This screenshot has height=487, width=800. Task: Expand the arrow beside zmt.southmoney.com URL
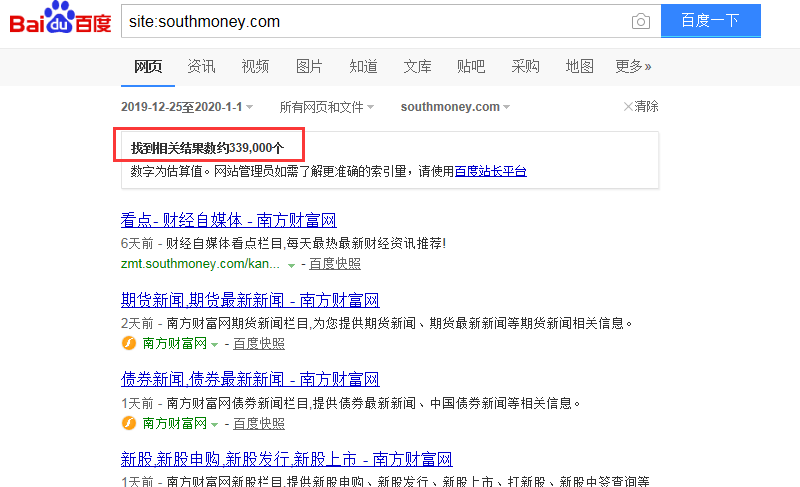(x=291, y=265)
